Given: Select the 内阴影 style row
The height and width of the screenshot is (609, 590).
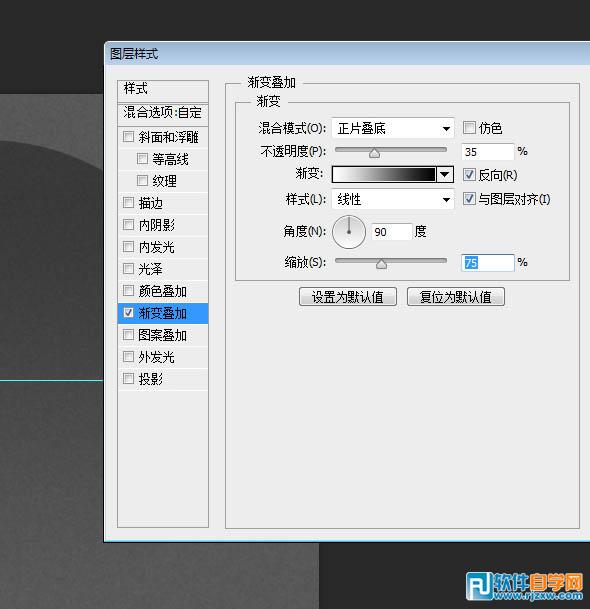Looking at the screenshot, I should point(163,225).
